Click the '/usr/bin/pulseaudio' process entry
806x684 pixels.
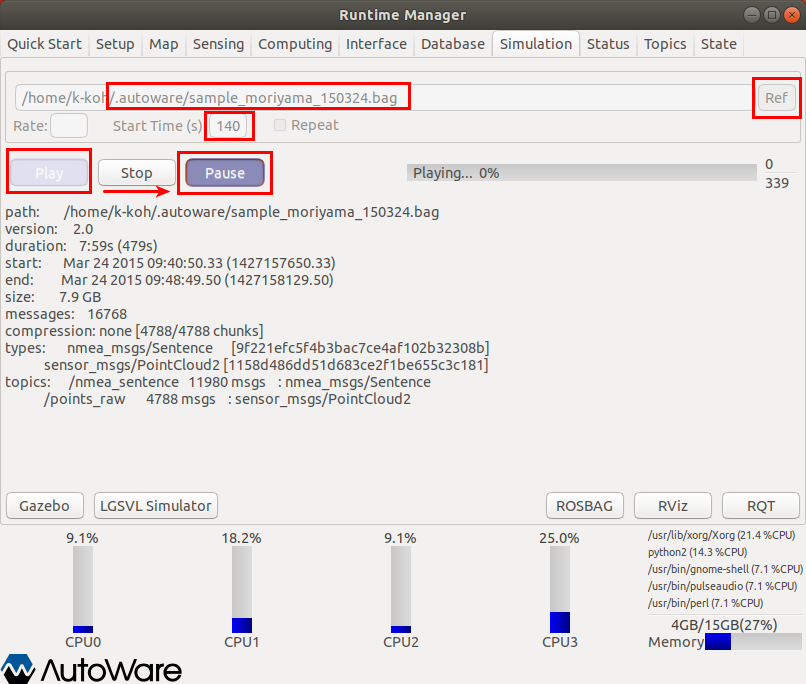click(722, 586)
